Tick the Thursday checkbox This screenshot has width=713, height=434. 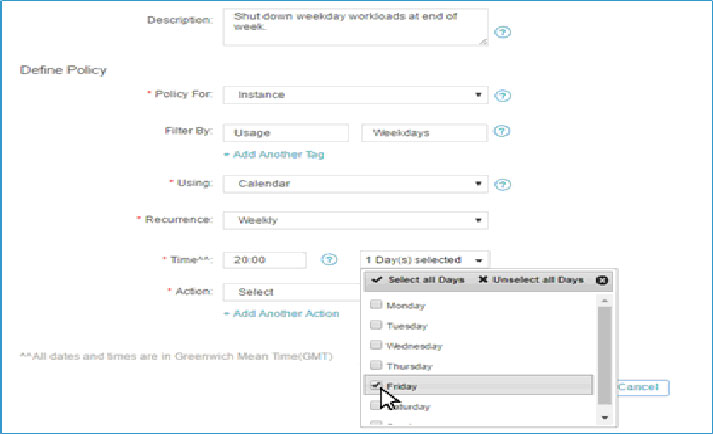(x=376, y=365)
